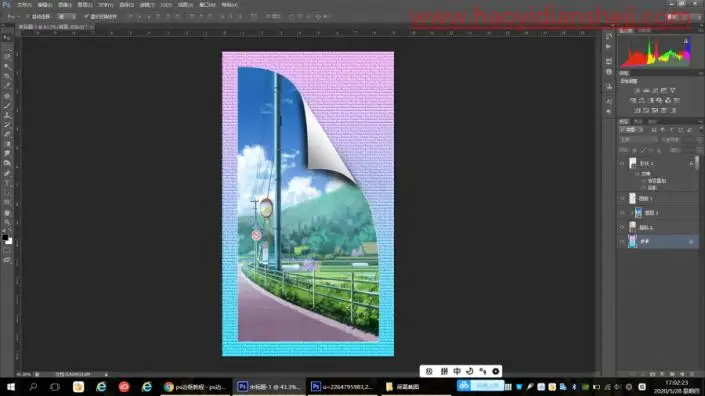Select the Horizontal Type tool
Screen dimensions: 705x396
point(7,183)
